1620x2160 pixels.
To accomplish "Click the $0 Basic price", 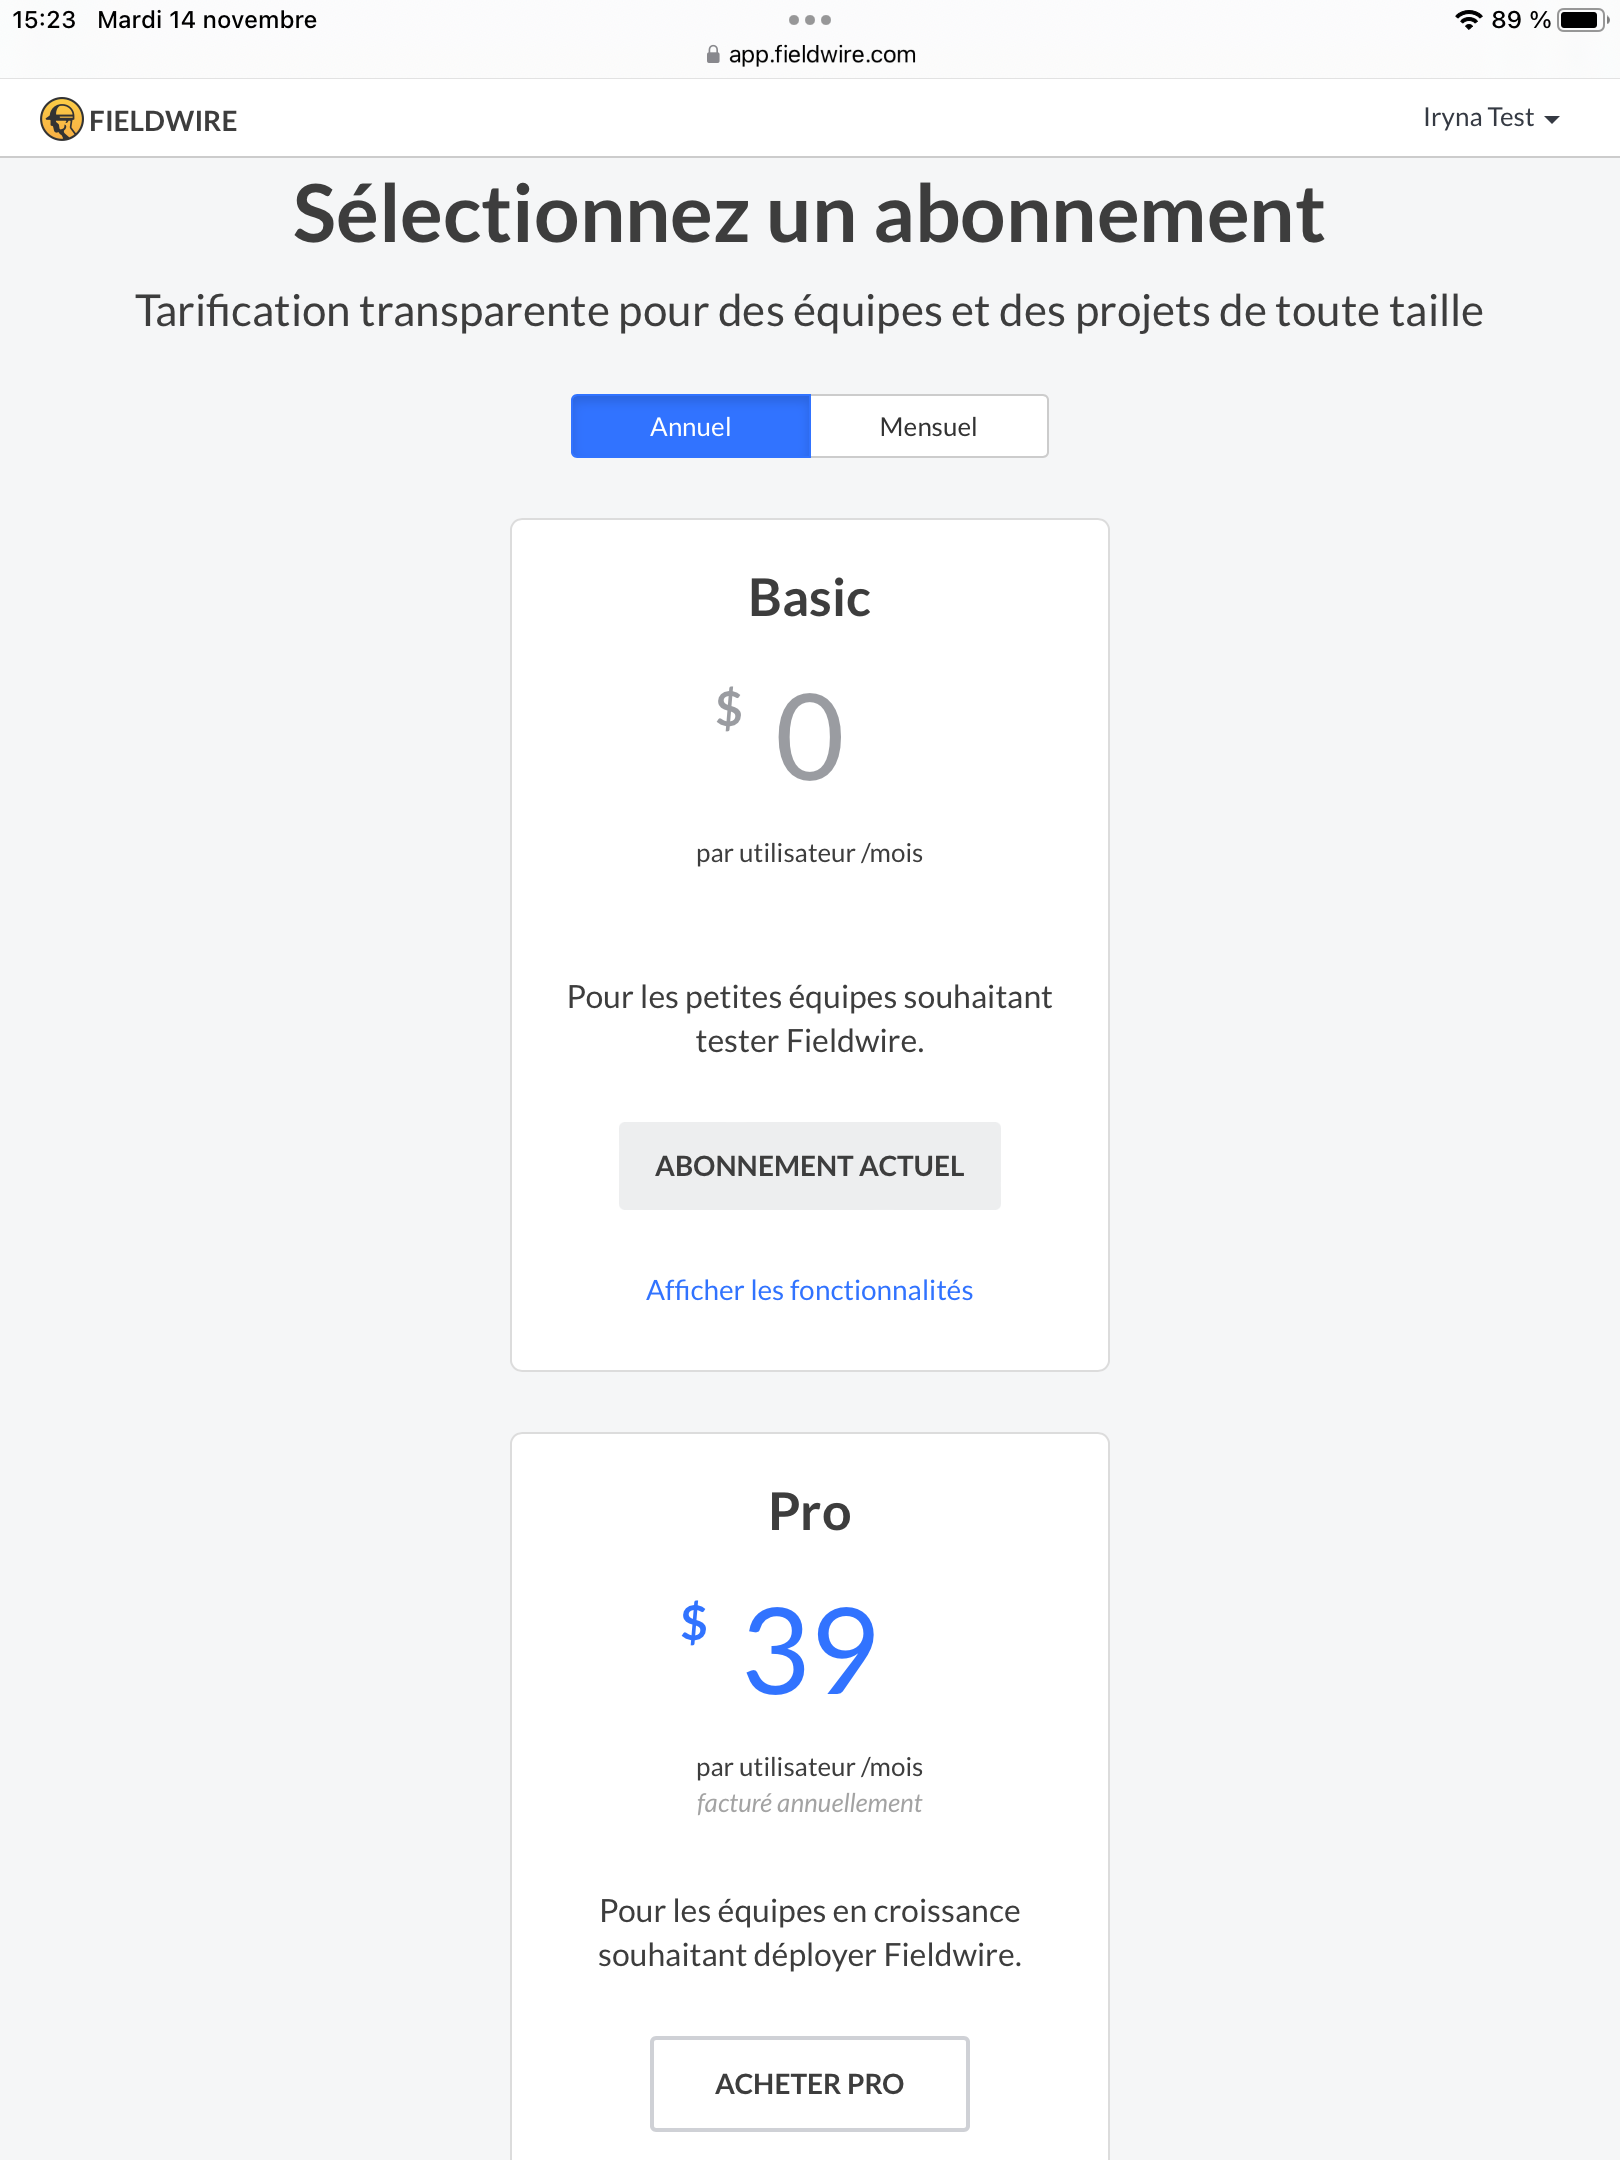I will 780,736.
